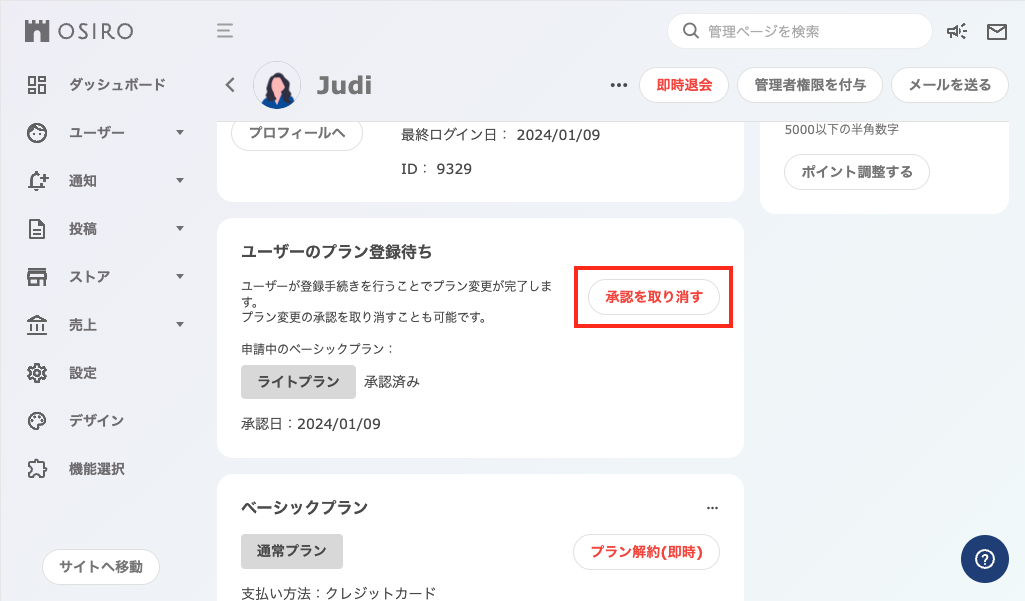Click the back arrow beside Judi's avatar
This screenshot has width=1025, height=601.
(x=229, y=84)
